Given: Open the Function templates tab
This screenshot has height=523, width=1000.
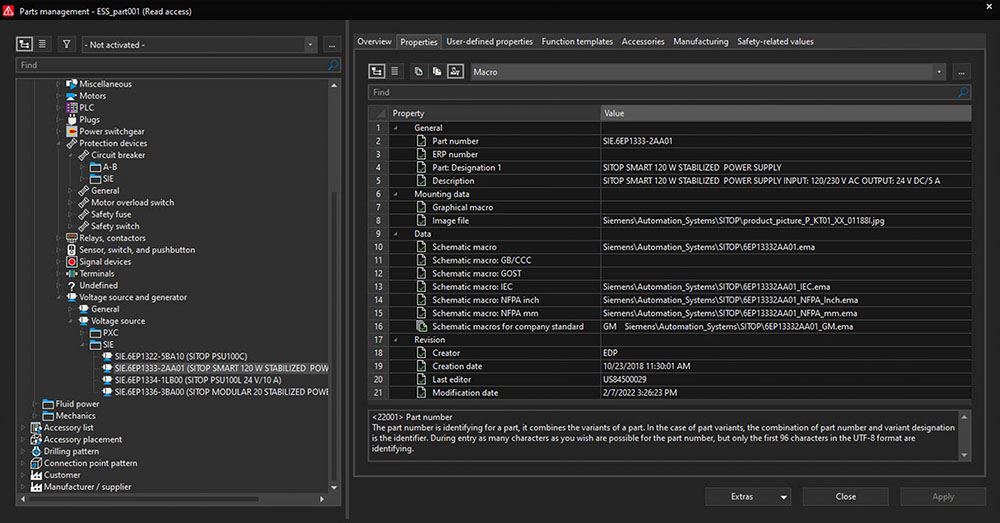Looking at the screenshot, I should (577, 41).
